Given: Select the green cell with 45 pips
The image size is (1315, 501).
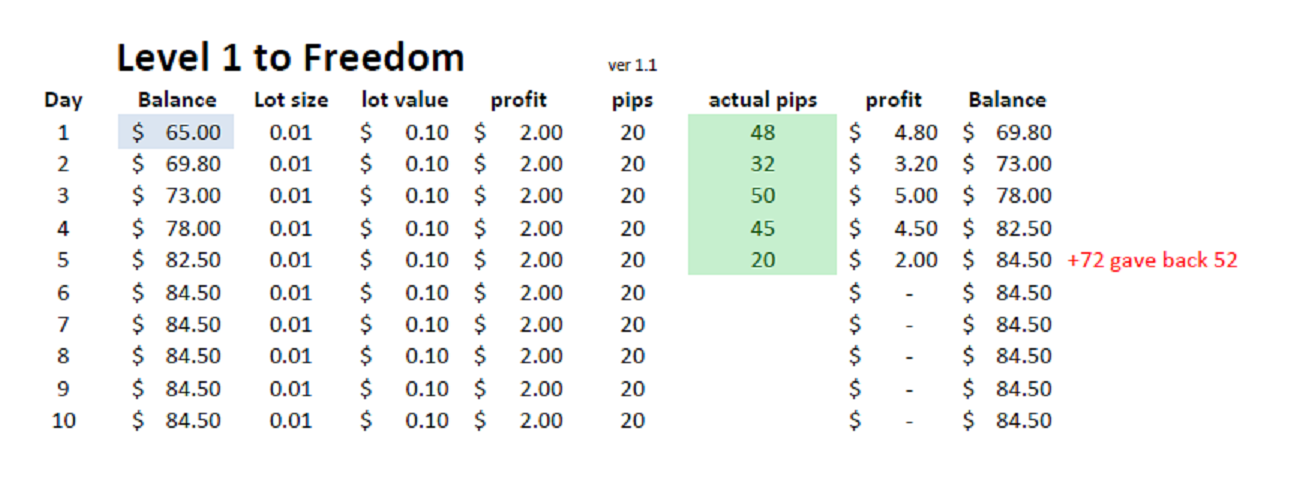Looking at the screenshot, I should click(762, 228).
